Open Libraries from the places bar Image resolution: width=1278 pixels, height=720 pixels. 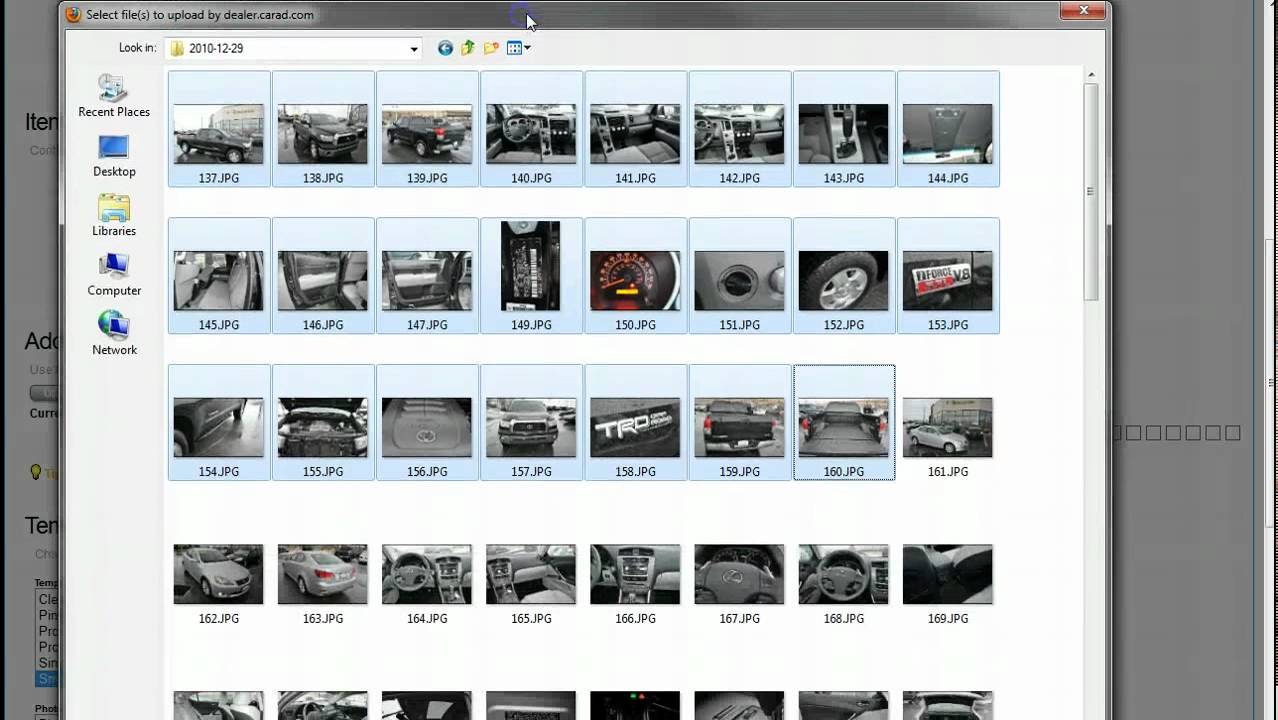[114, 216]
